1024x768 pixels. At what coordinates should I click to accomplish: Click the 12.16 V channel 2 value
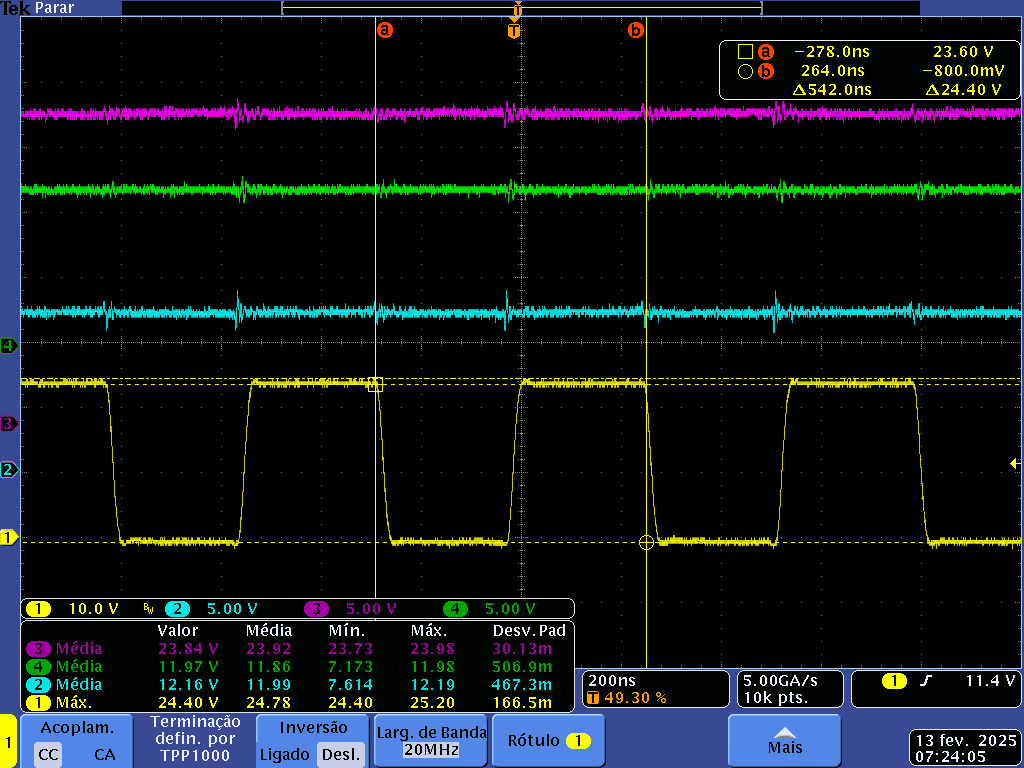pyautogui.click(x=188, y=685)
